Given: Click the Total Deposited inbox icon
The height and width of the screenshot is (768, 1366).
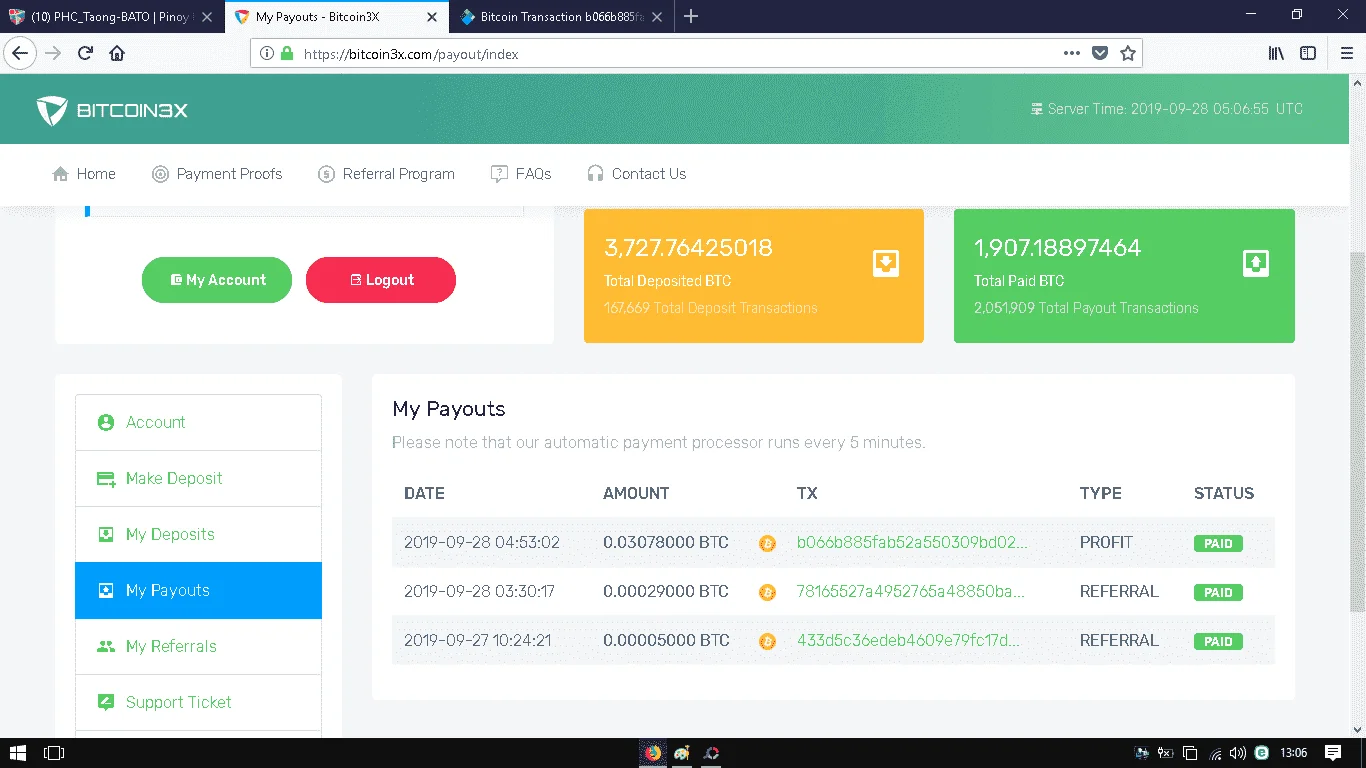Looking at the screenshot, I should pos(886,263).
